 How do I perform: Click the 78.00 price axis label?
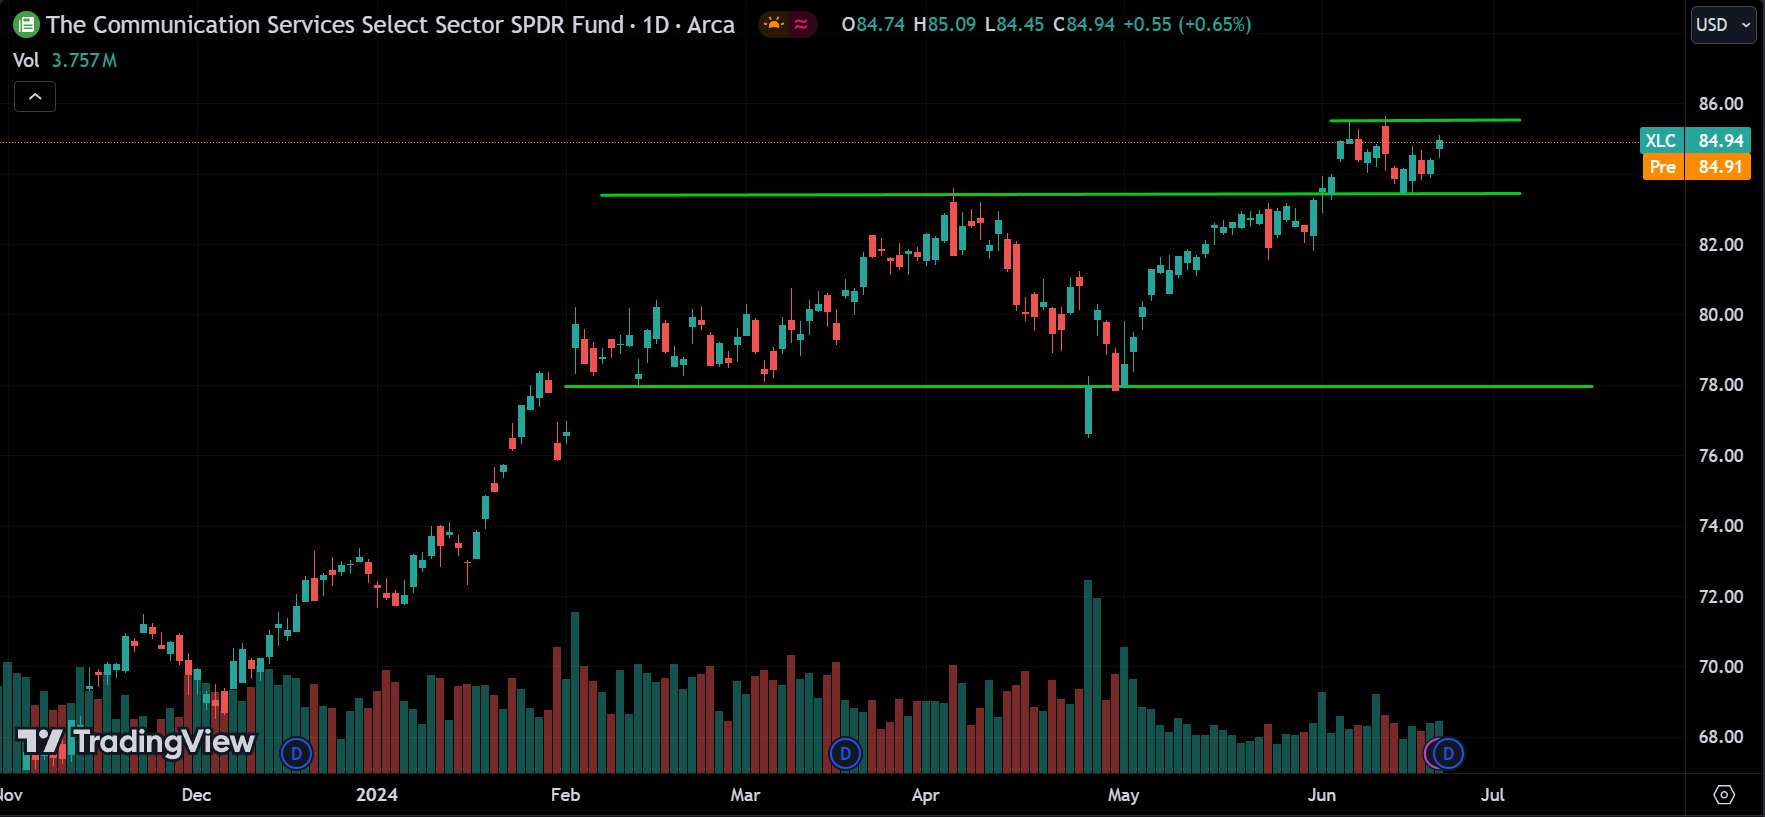1720,385
